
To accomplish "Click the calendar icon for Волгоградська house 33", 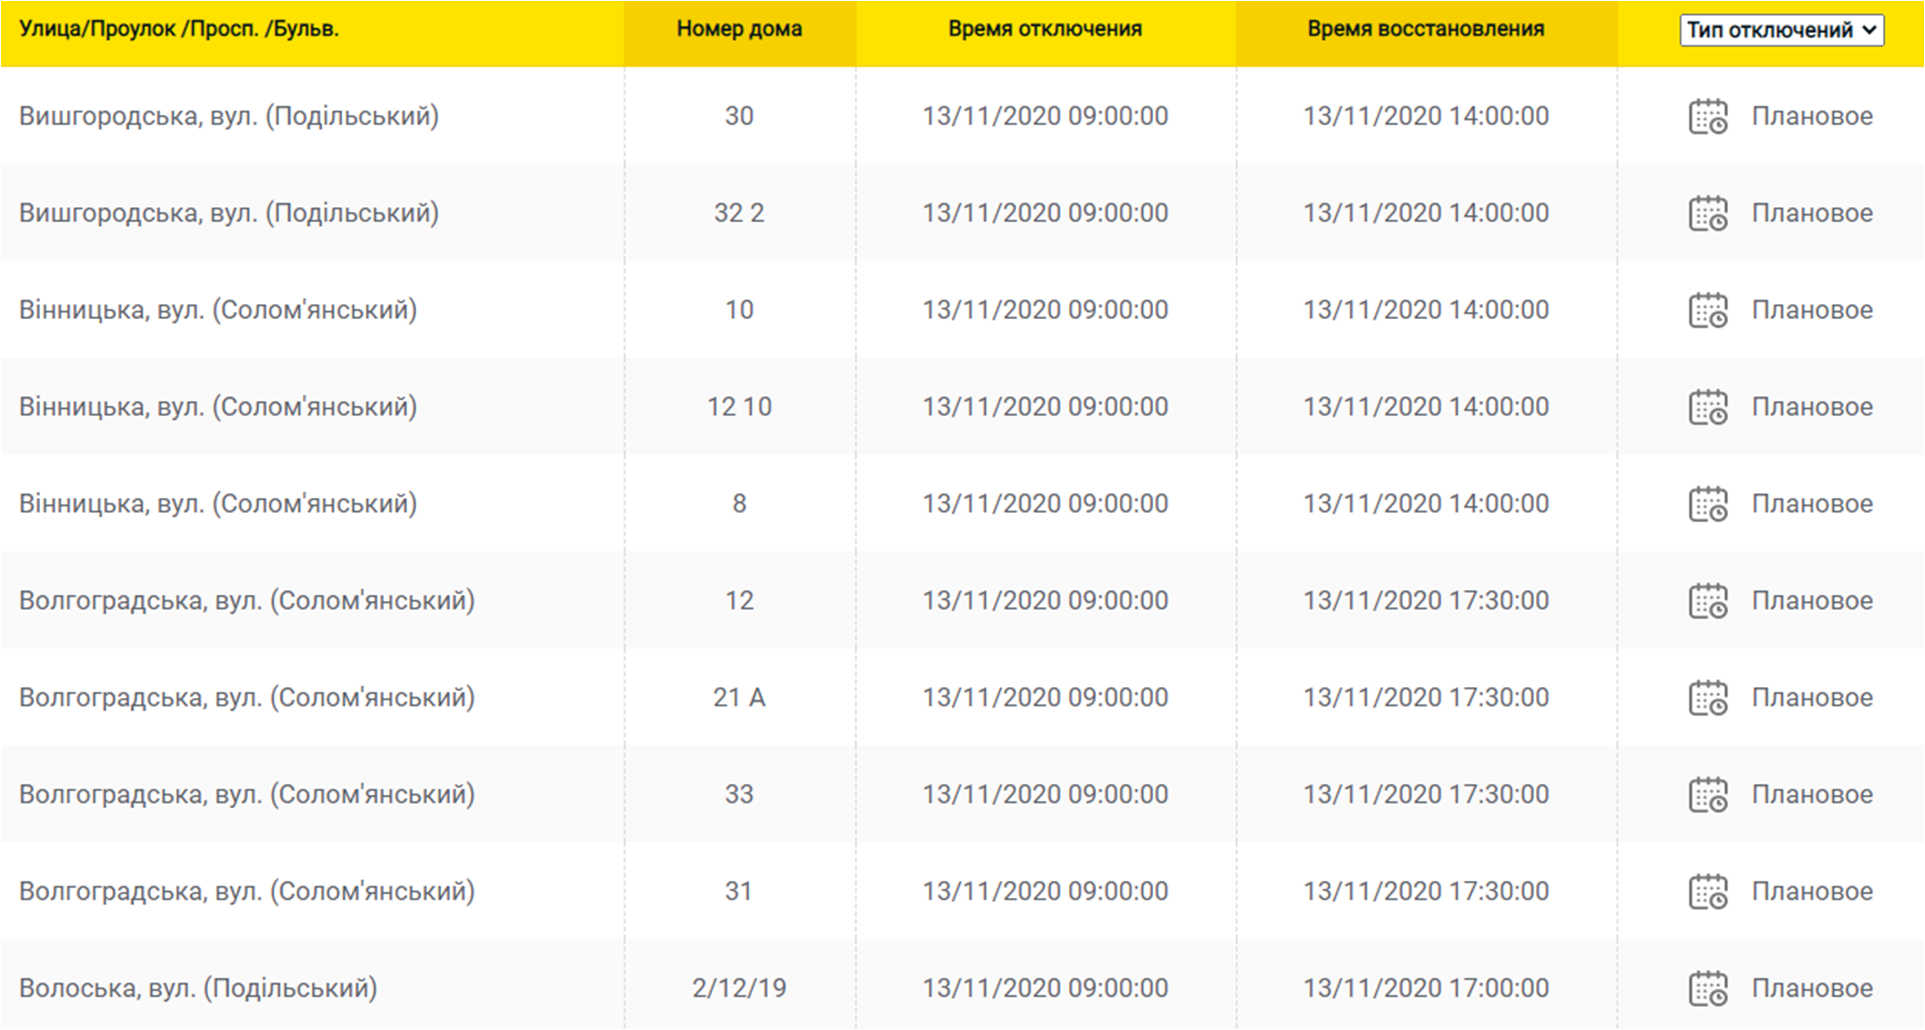I will [x=1707, y=796].
